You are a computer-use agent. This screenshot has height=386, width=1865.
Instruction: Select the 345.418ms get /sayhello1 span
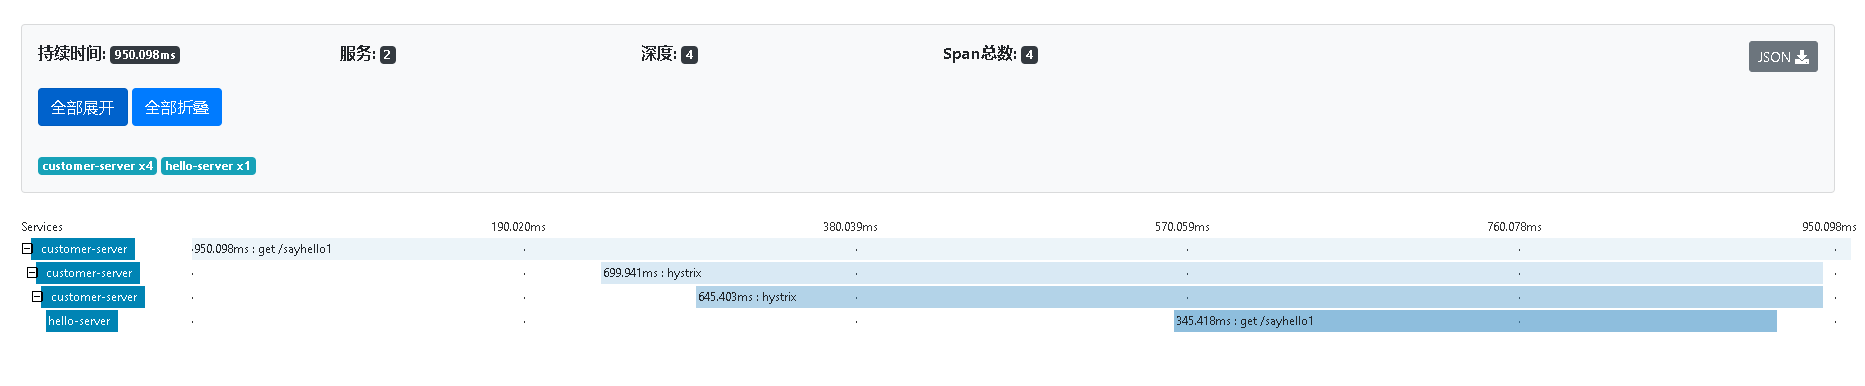(1475, 321)
